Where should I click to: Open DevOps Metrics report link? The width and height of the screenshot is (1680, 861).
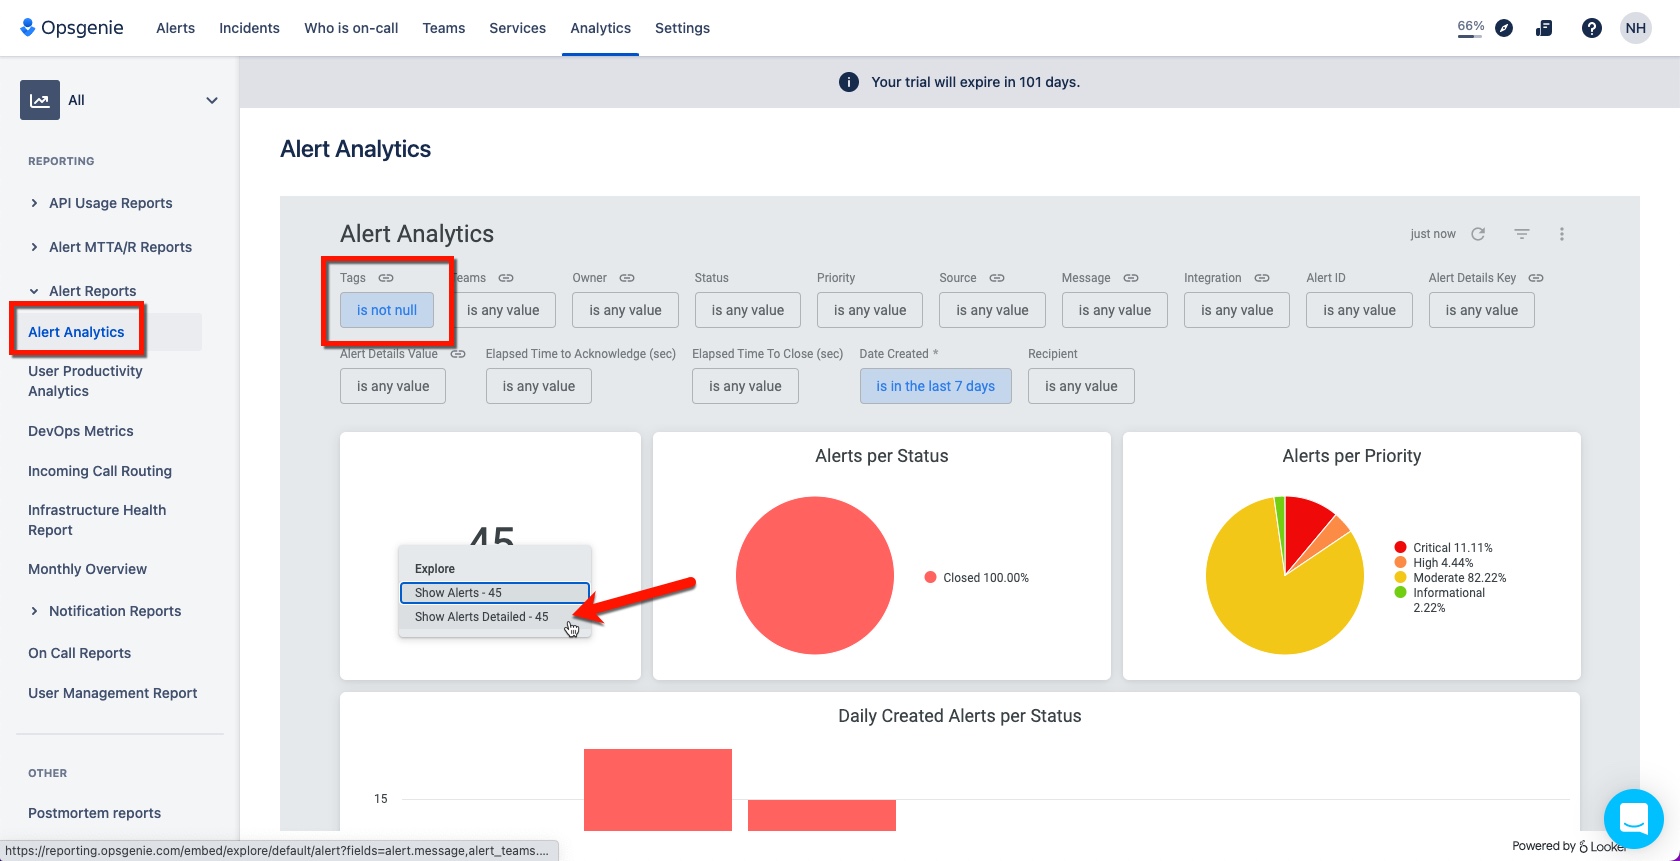[x=81, y=431]
